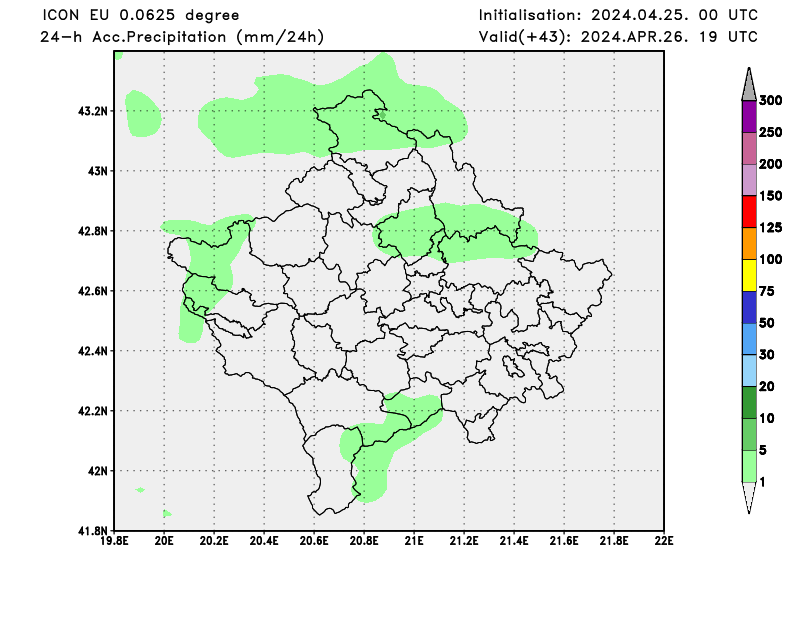Click the '20.4E' longitude label

(x=264, y=540)
